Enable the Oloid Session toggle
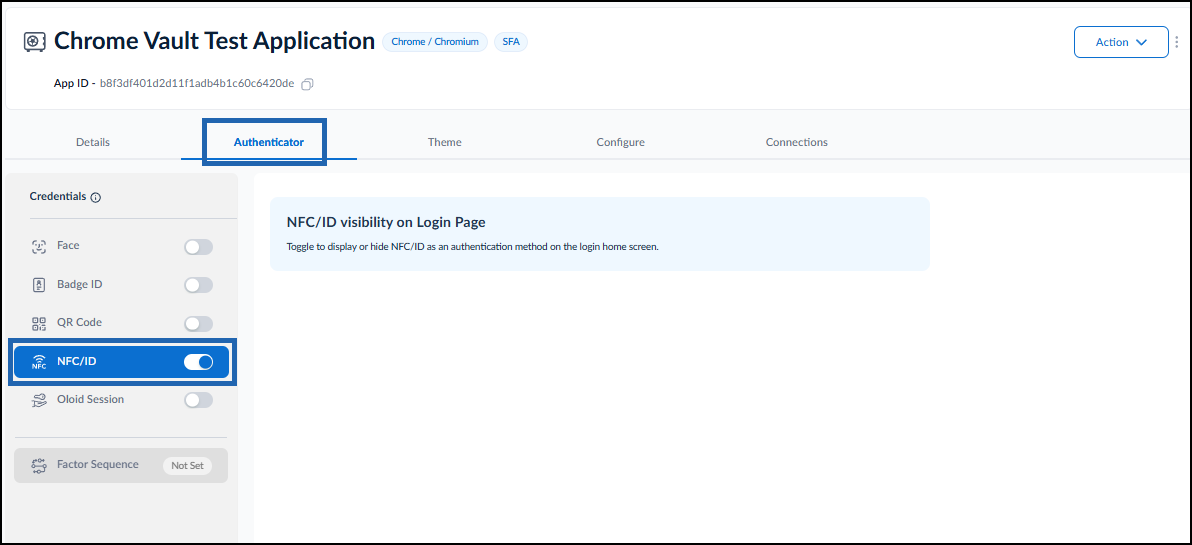1192x545 pixels. pyautogui.click(x=198, y=400)
